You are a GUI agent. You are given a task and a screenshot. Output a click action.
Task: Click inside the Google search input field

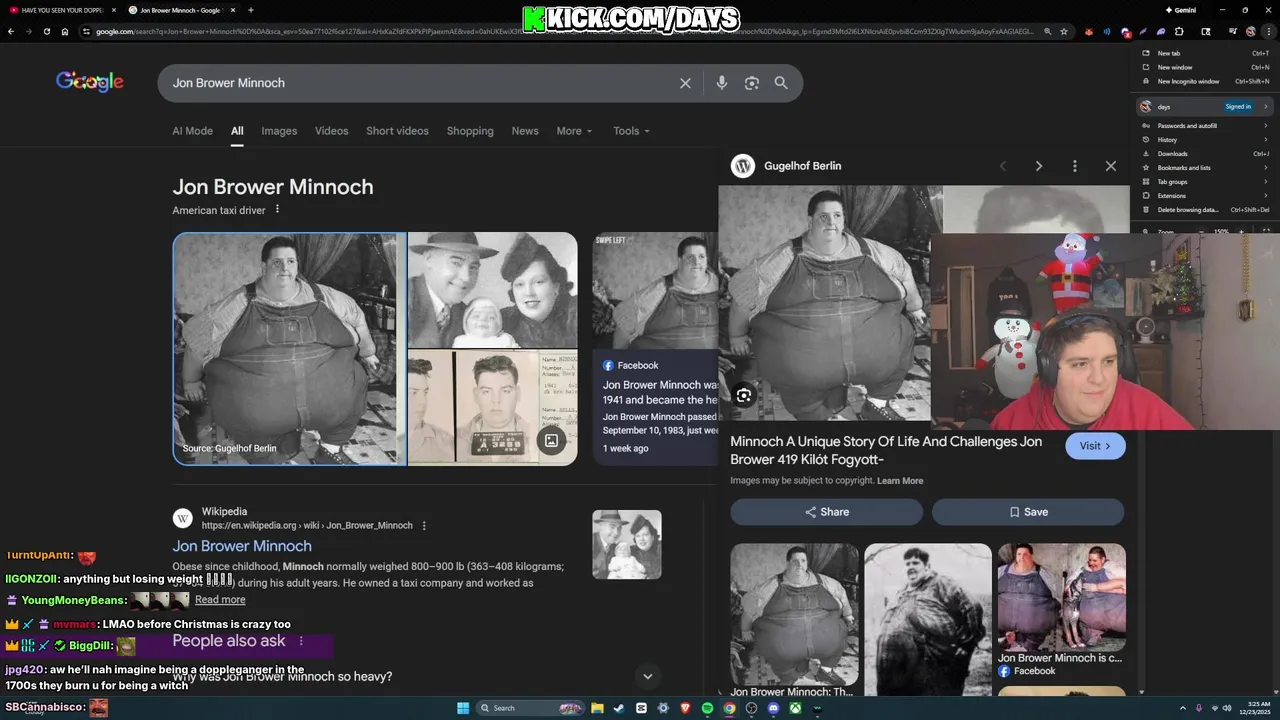point(420,83)
